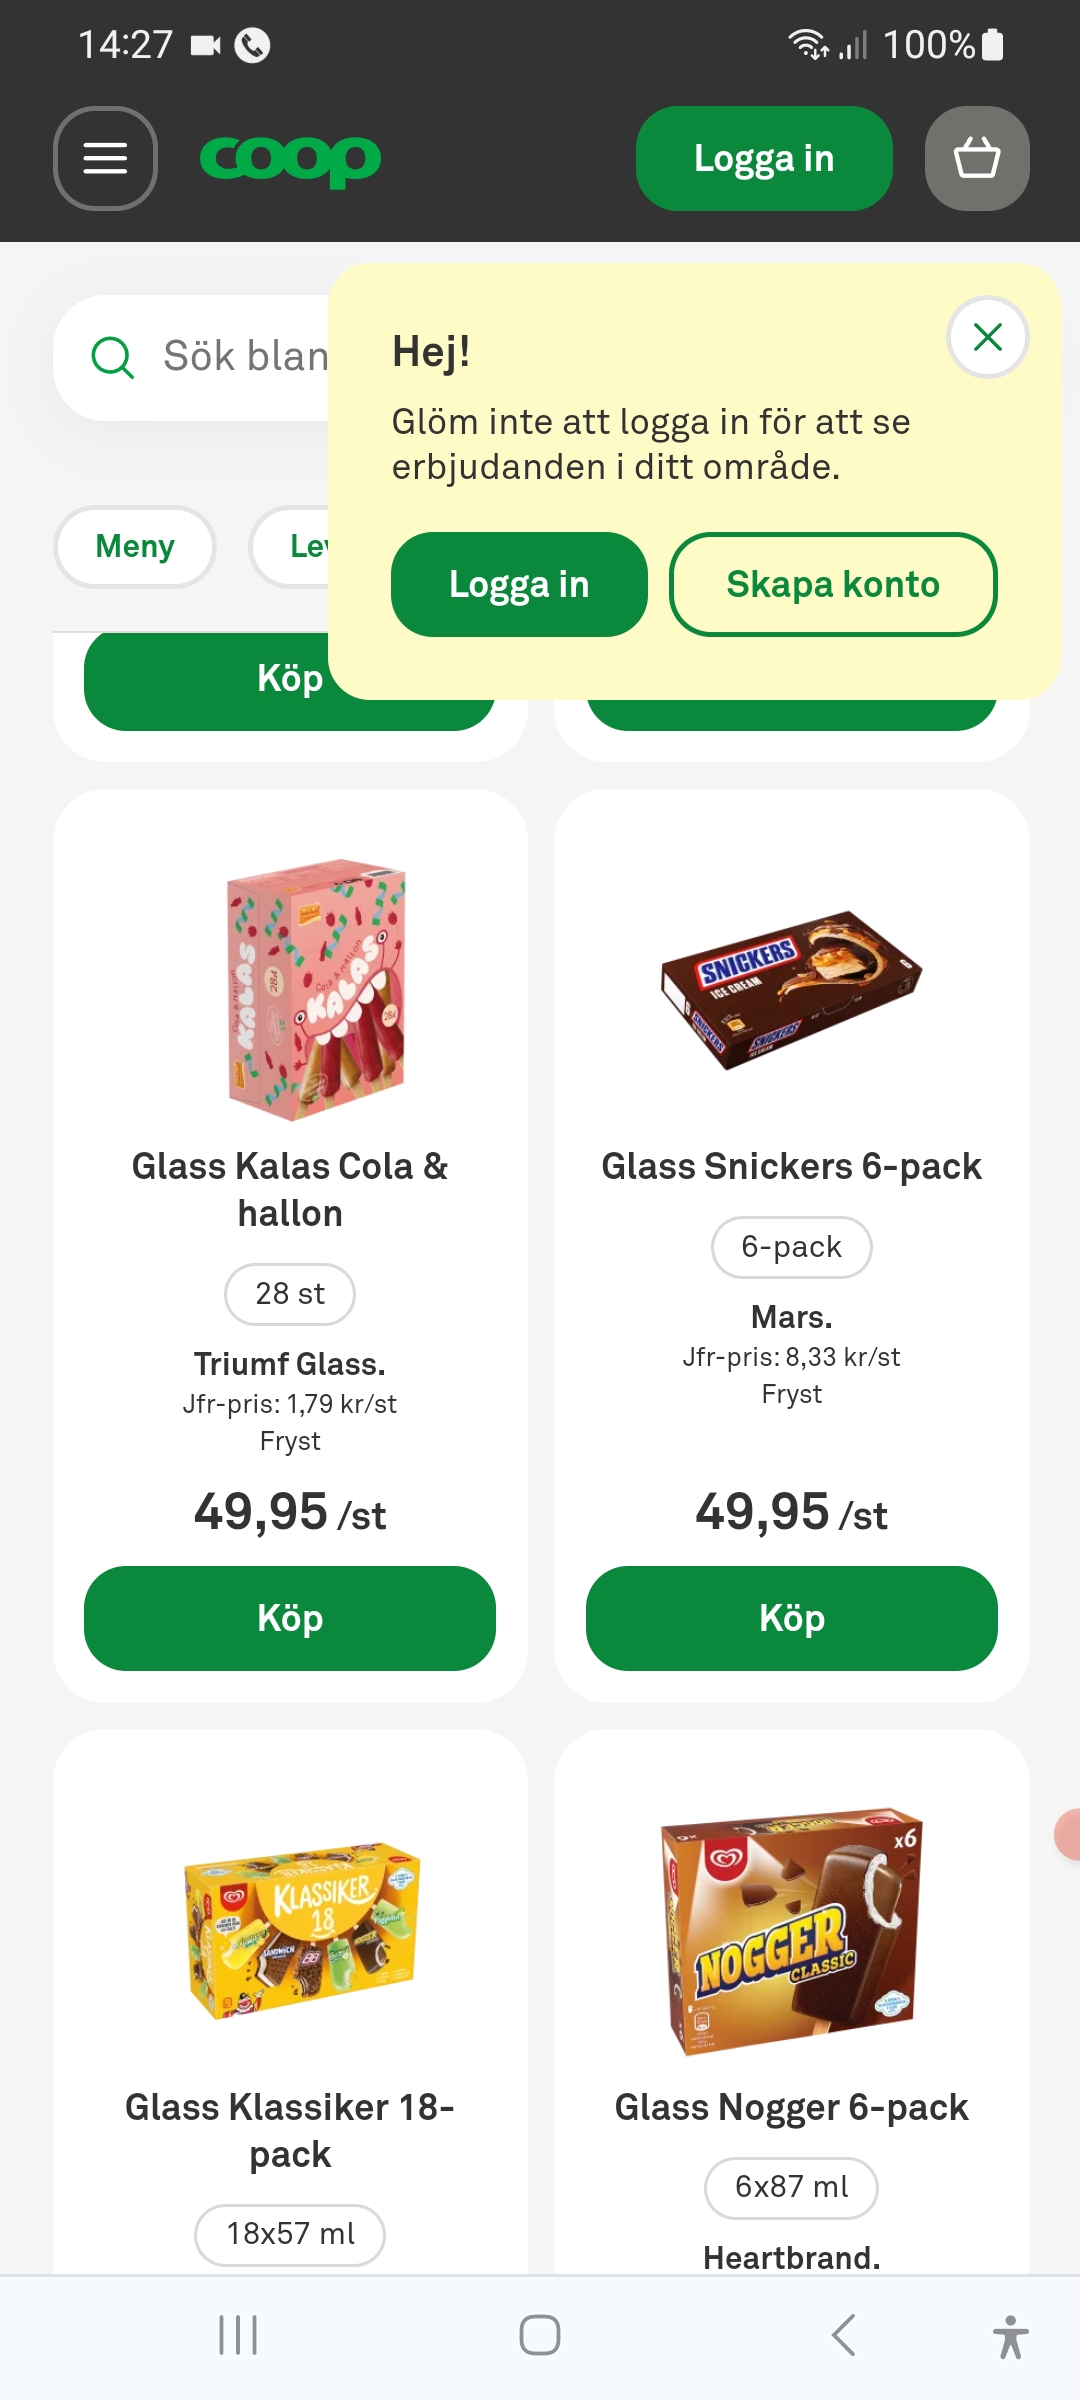
Task: Tap the search magnifier icon
Action: tap(113, 357)
